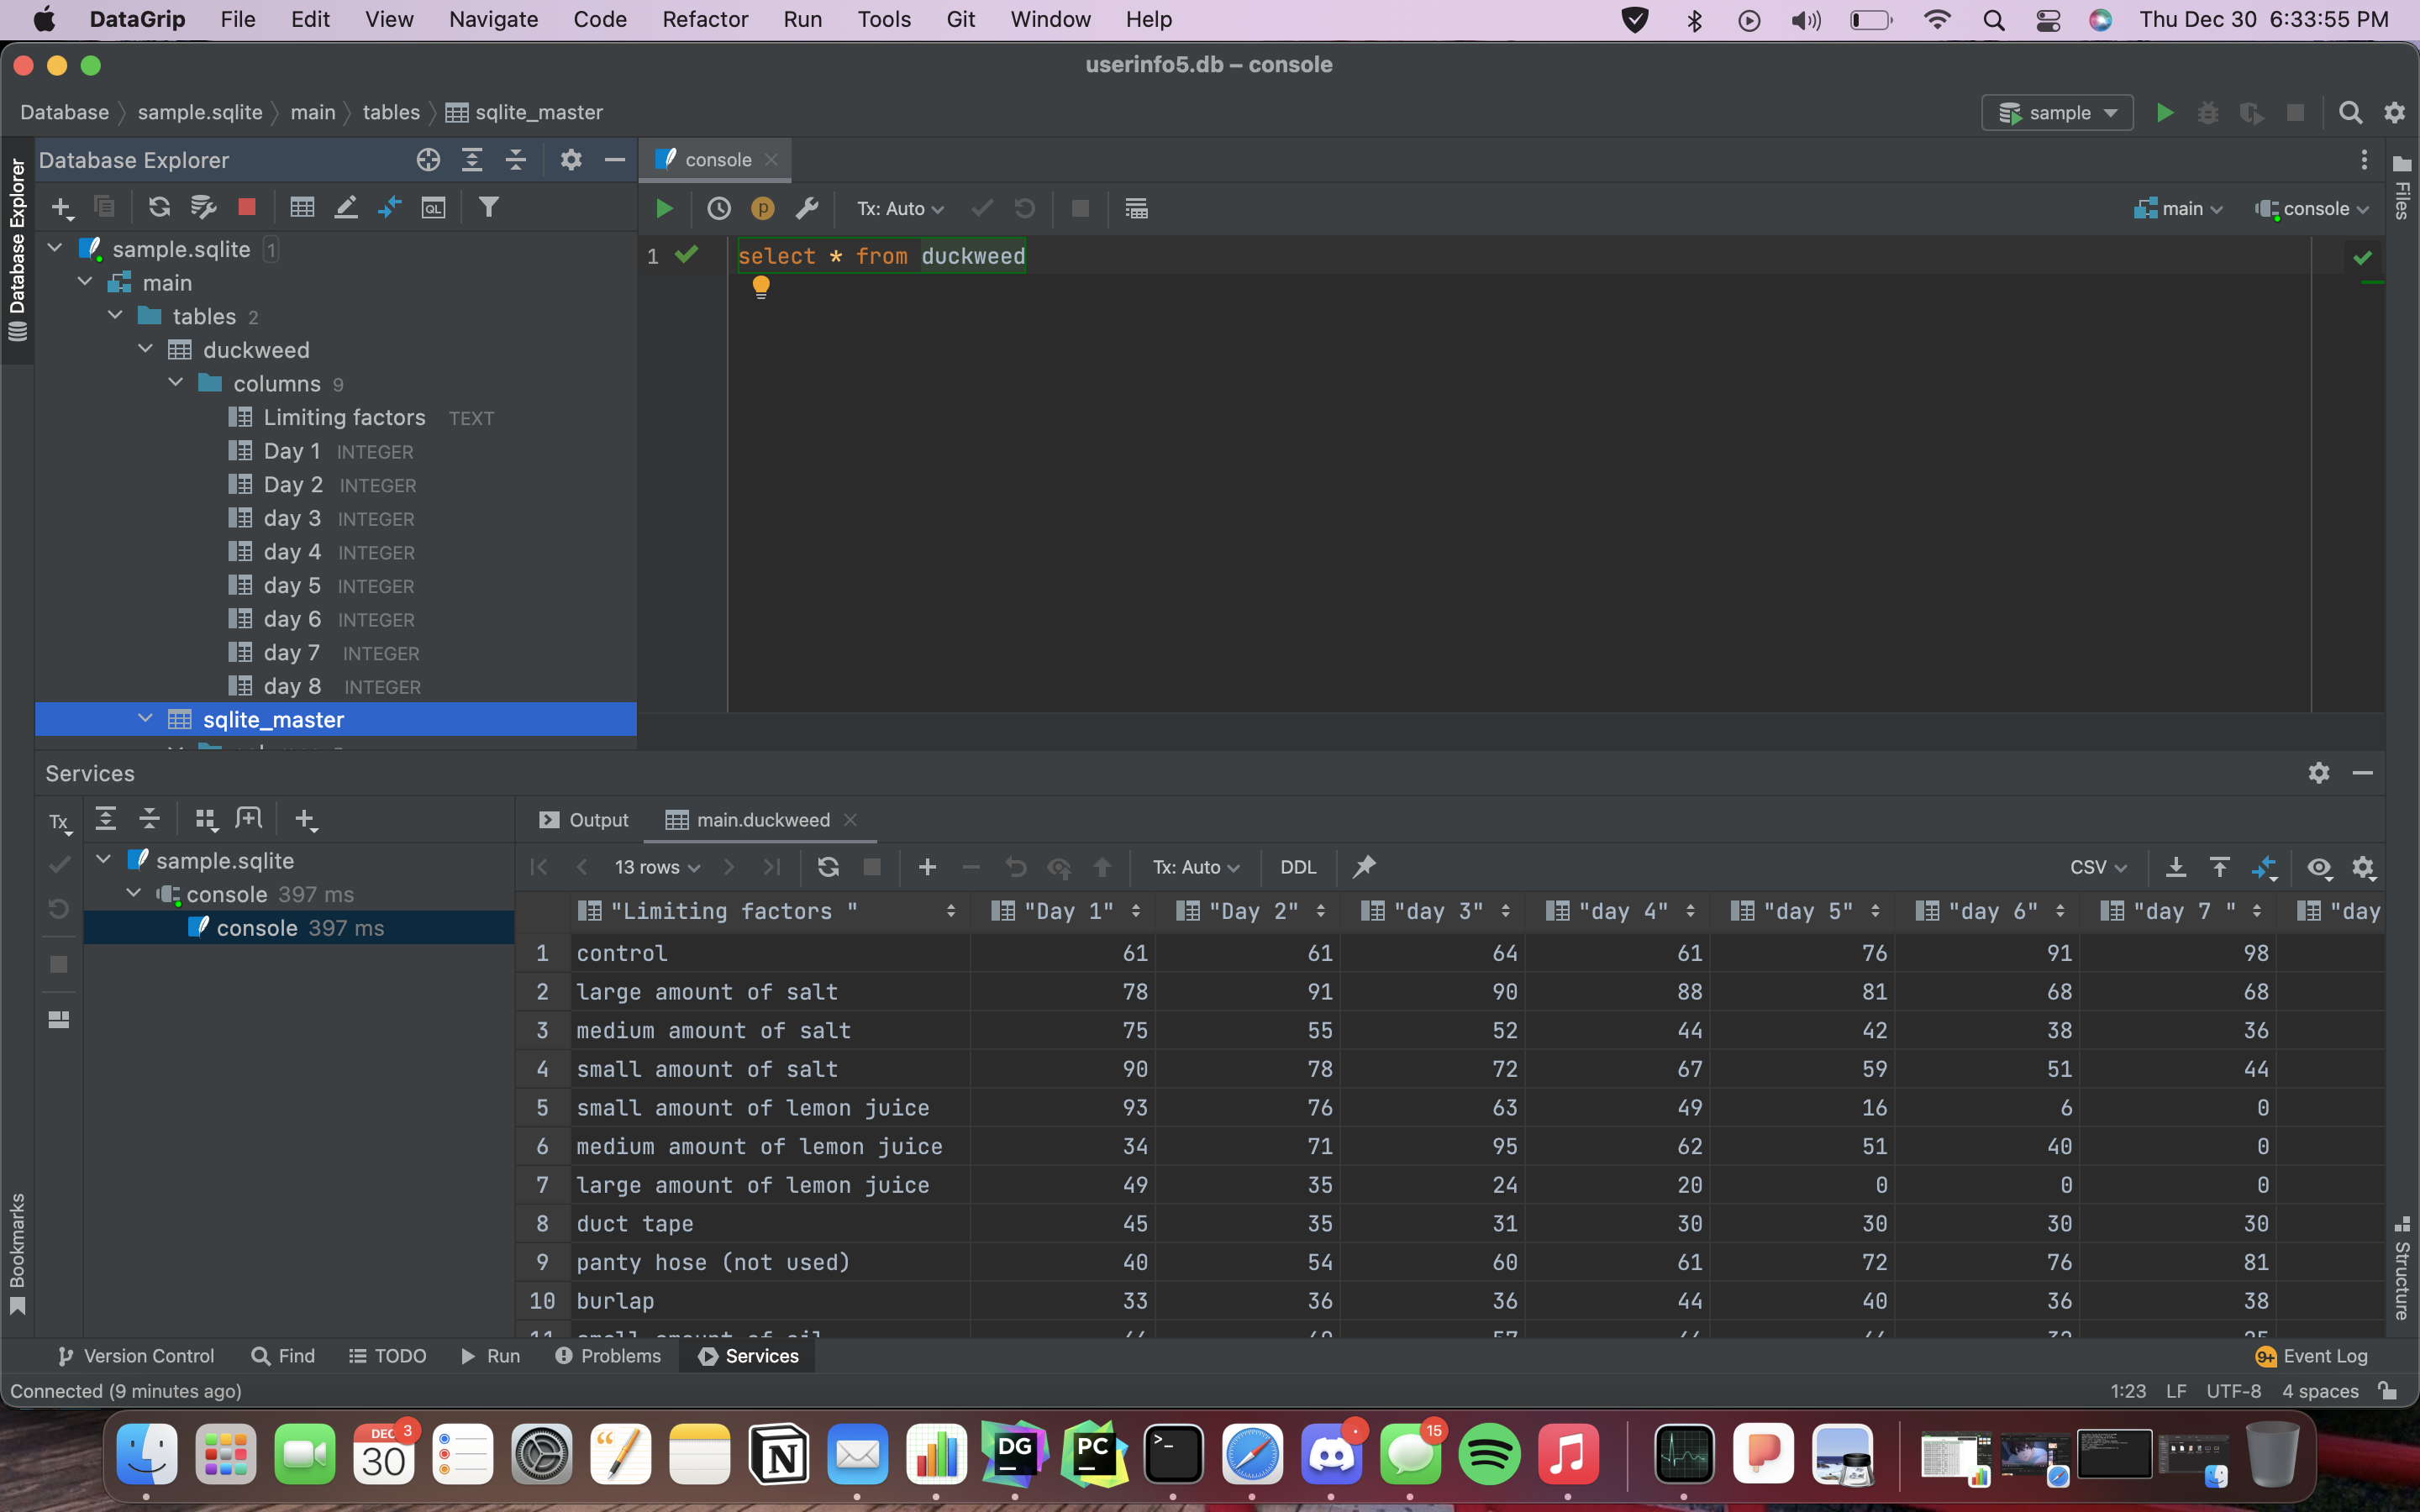Refresh the duckweed query results
The image size is (2420, 1512).
pos(827,867)
